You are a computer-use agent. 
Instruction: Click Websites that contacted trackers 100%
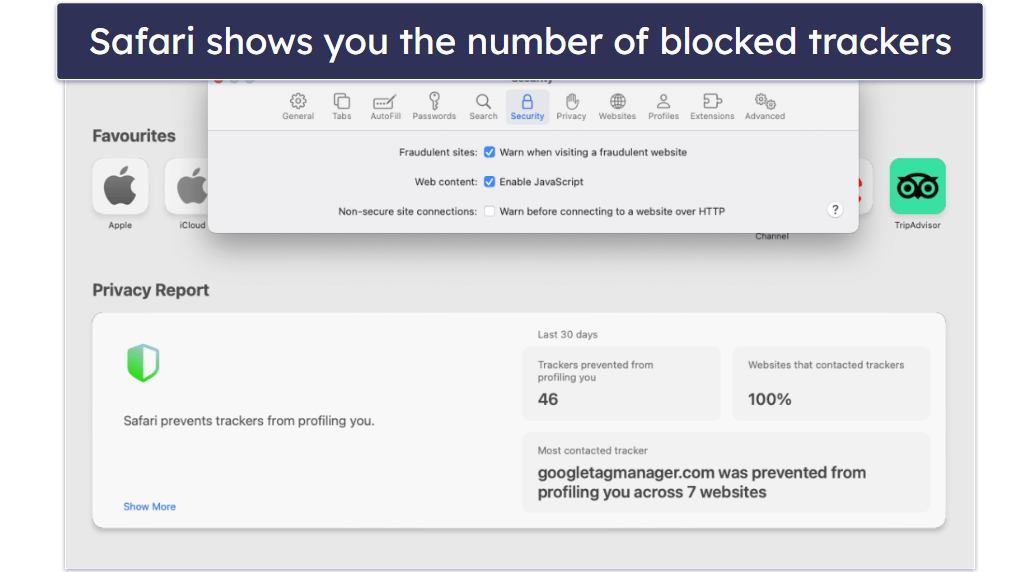(x=832, y=384)
